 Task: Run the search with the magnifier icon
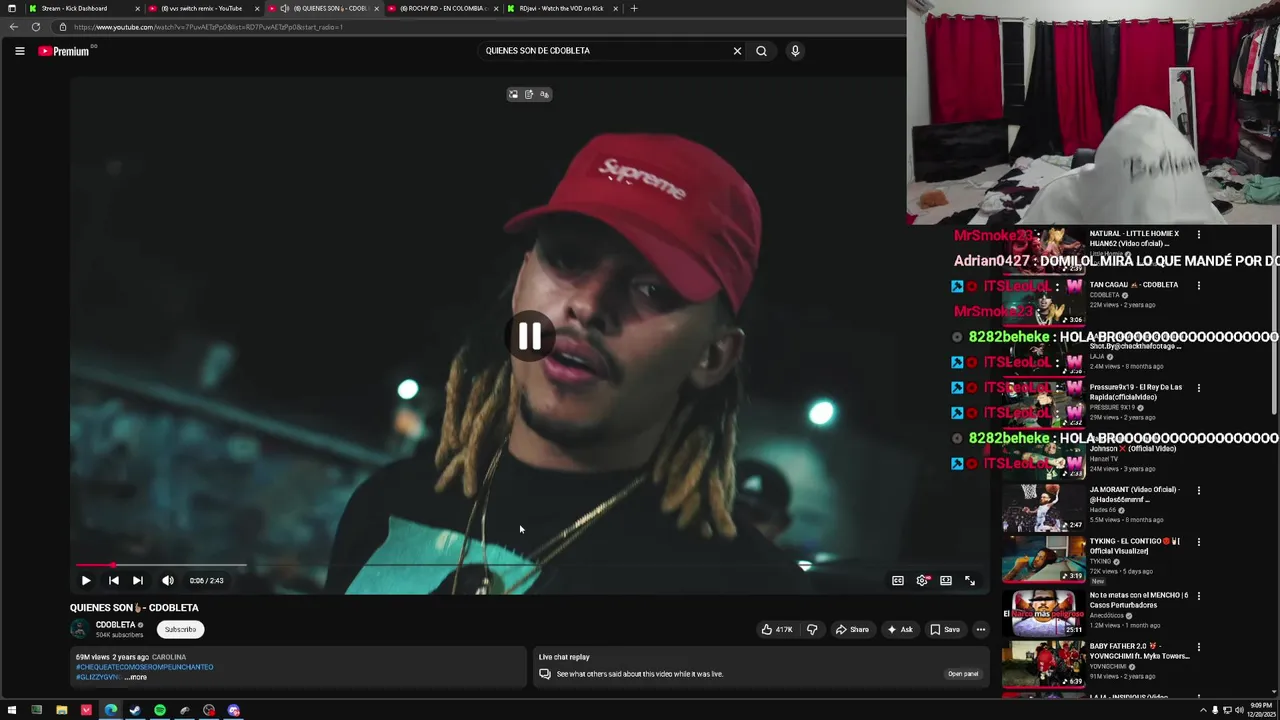click(x=761, y=51)
